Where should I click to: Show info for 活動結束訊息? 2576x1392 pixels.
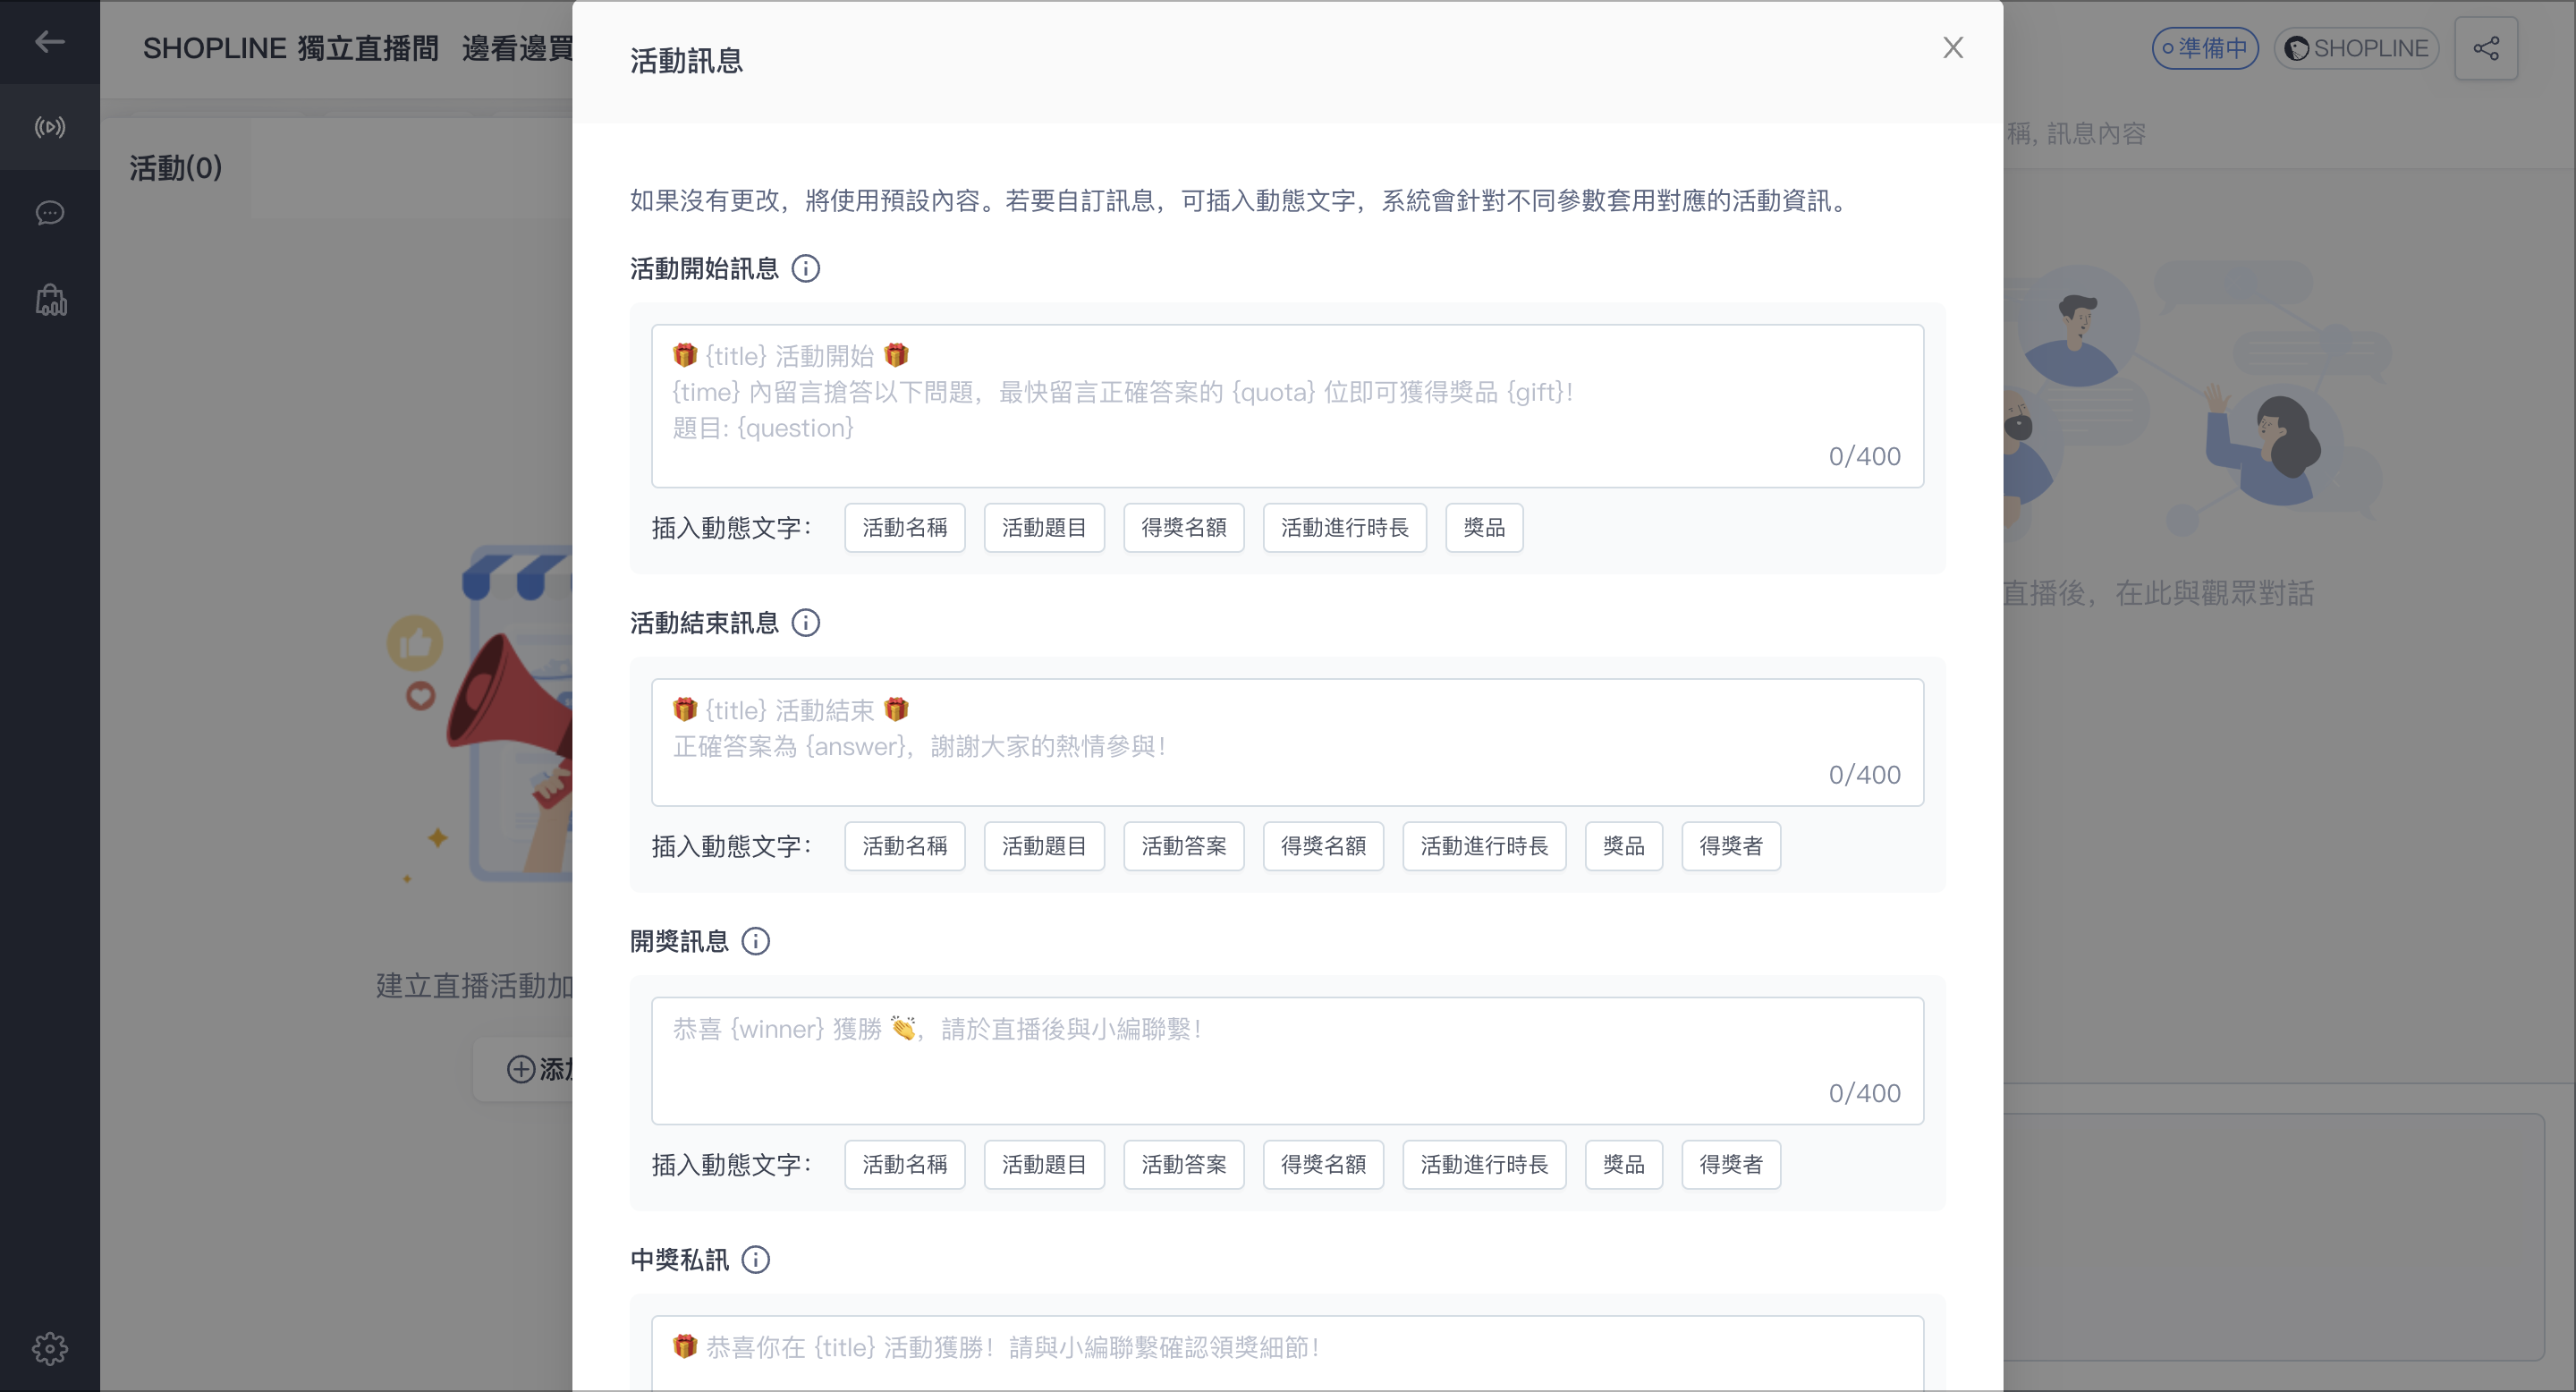(x=805, y=623)
